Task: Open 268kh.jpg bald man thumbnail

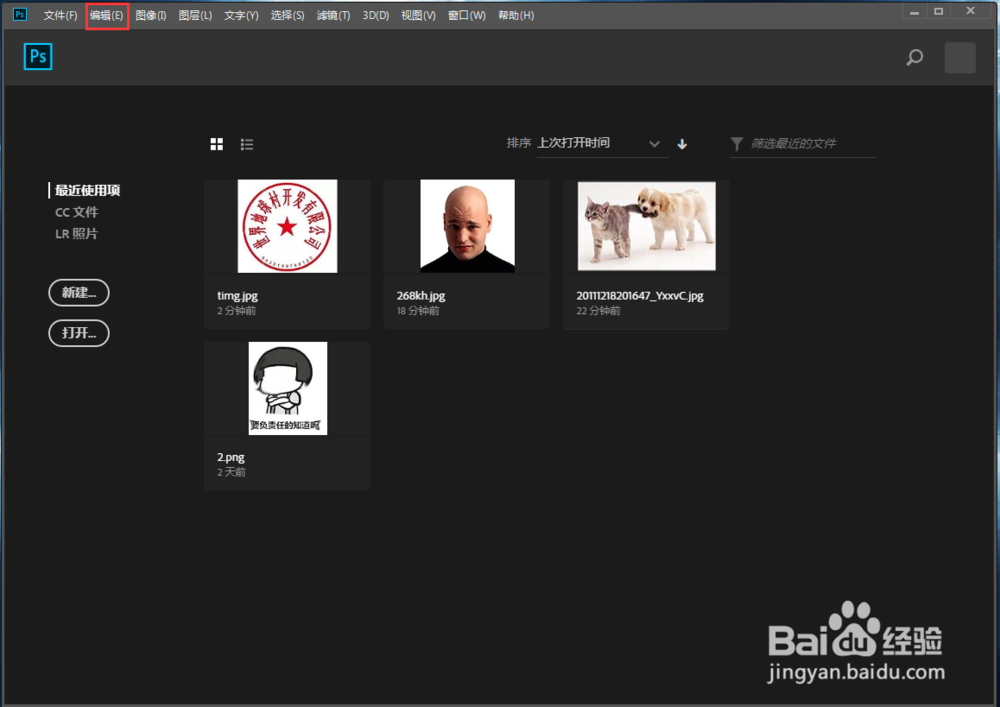Action: click(467, 226)
